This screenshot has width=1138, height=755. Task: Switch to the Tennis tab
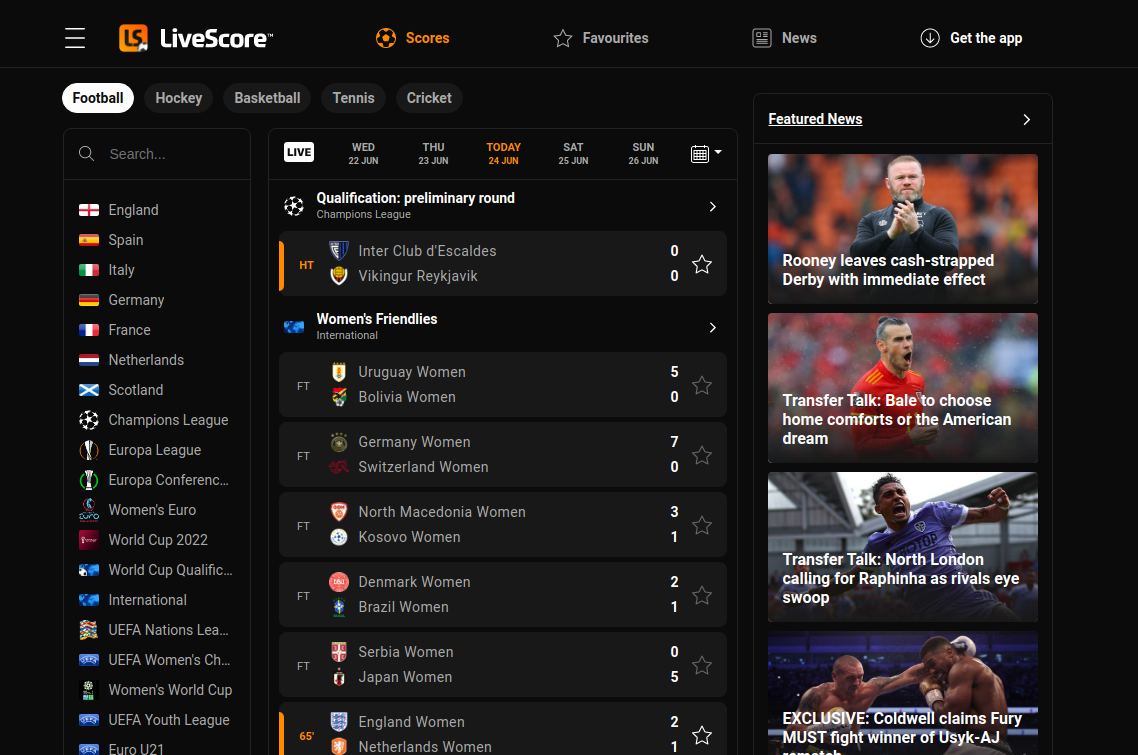353,98
